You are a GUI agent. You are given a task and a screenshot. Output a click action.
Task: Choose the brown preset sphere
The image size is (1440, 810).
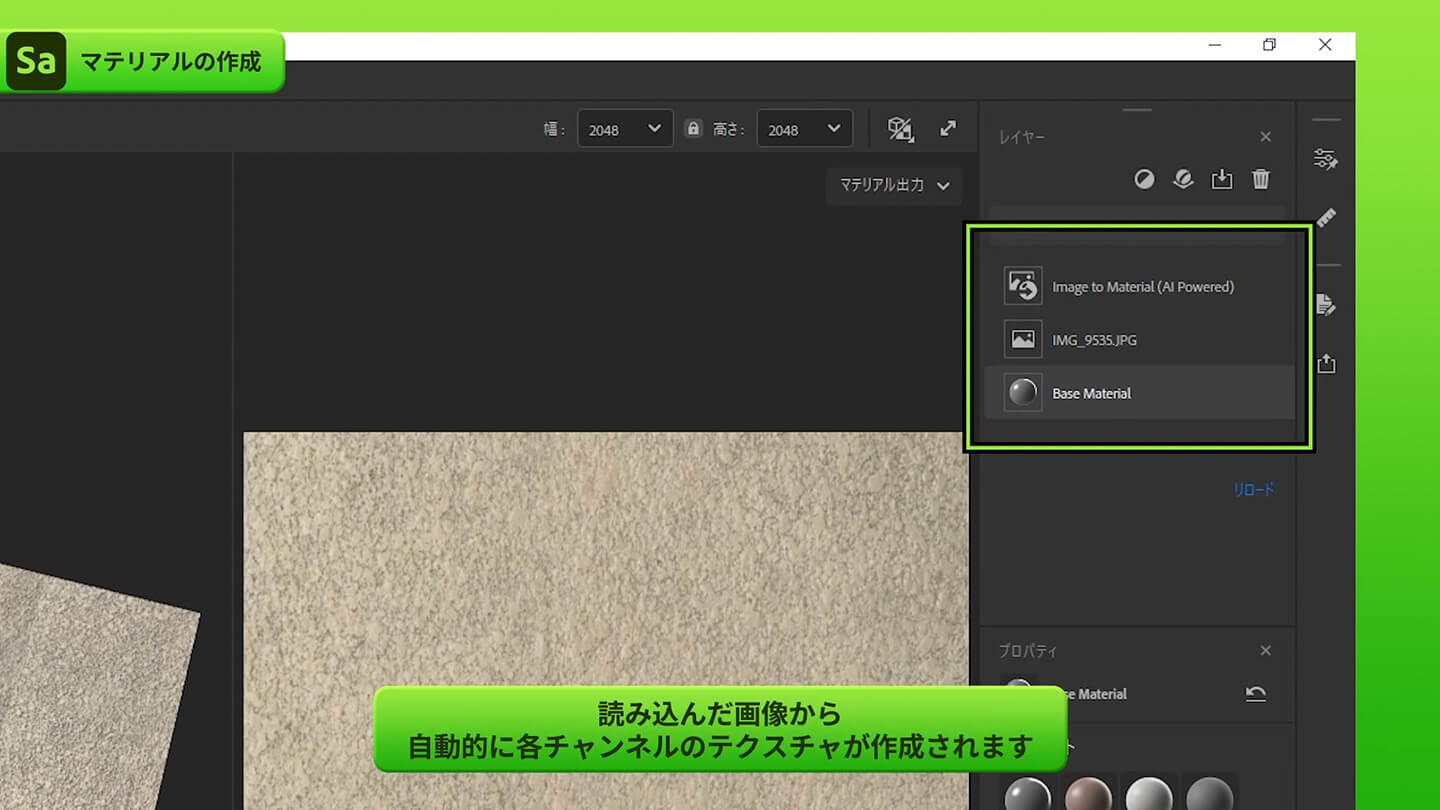[1088, 793]
